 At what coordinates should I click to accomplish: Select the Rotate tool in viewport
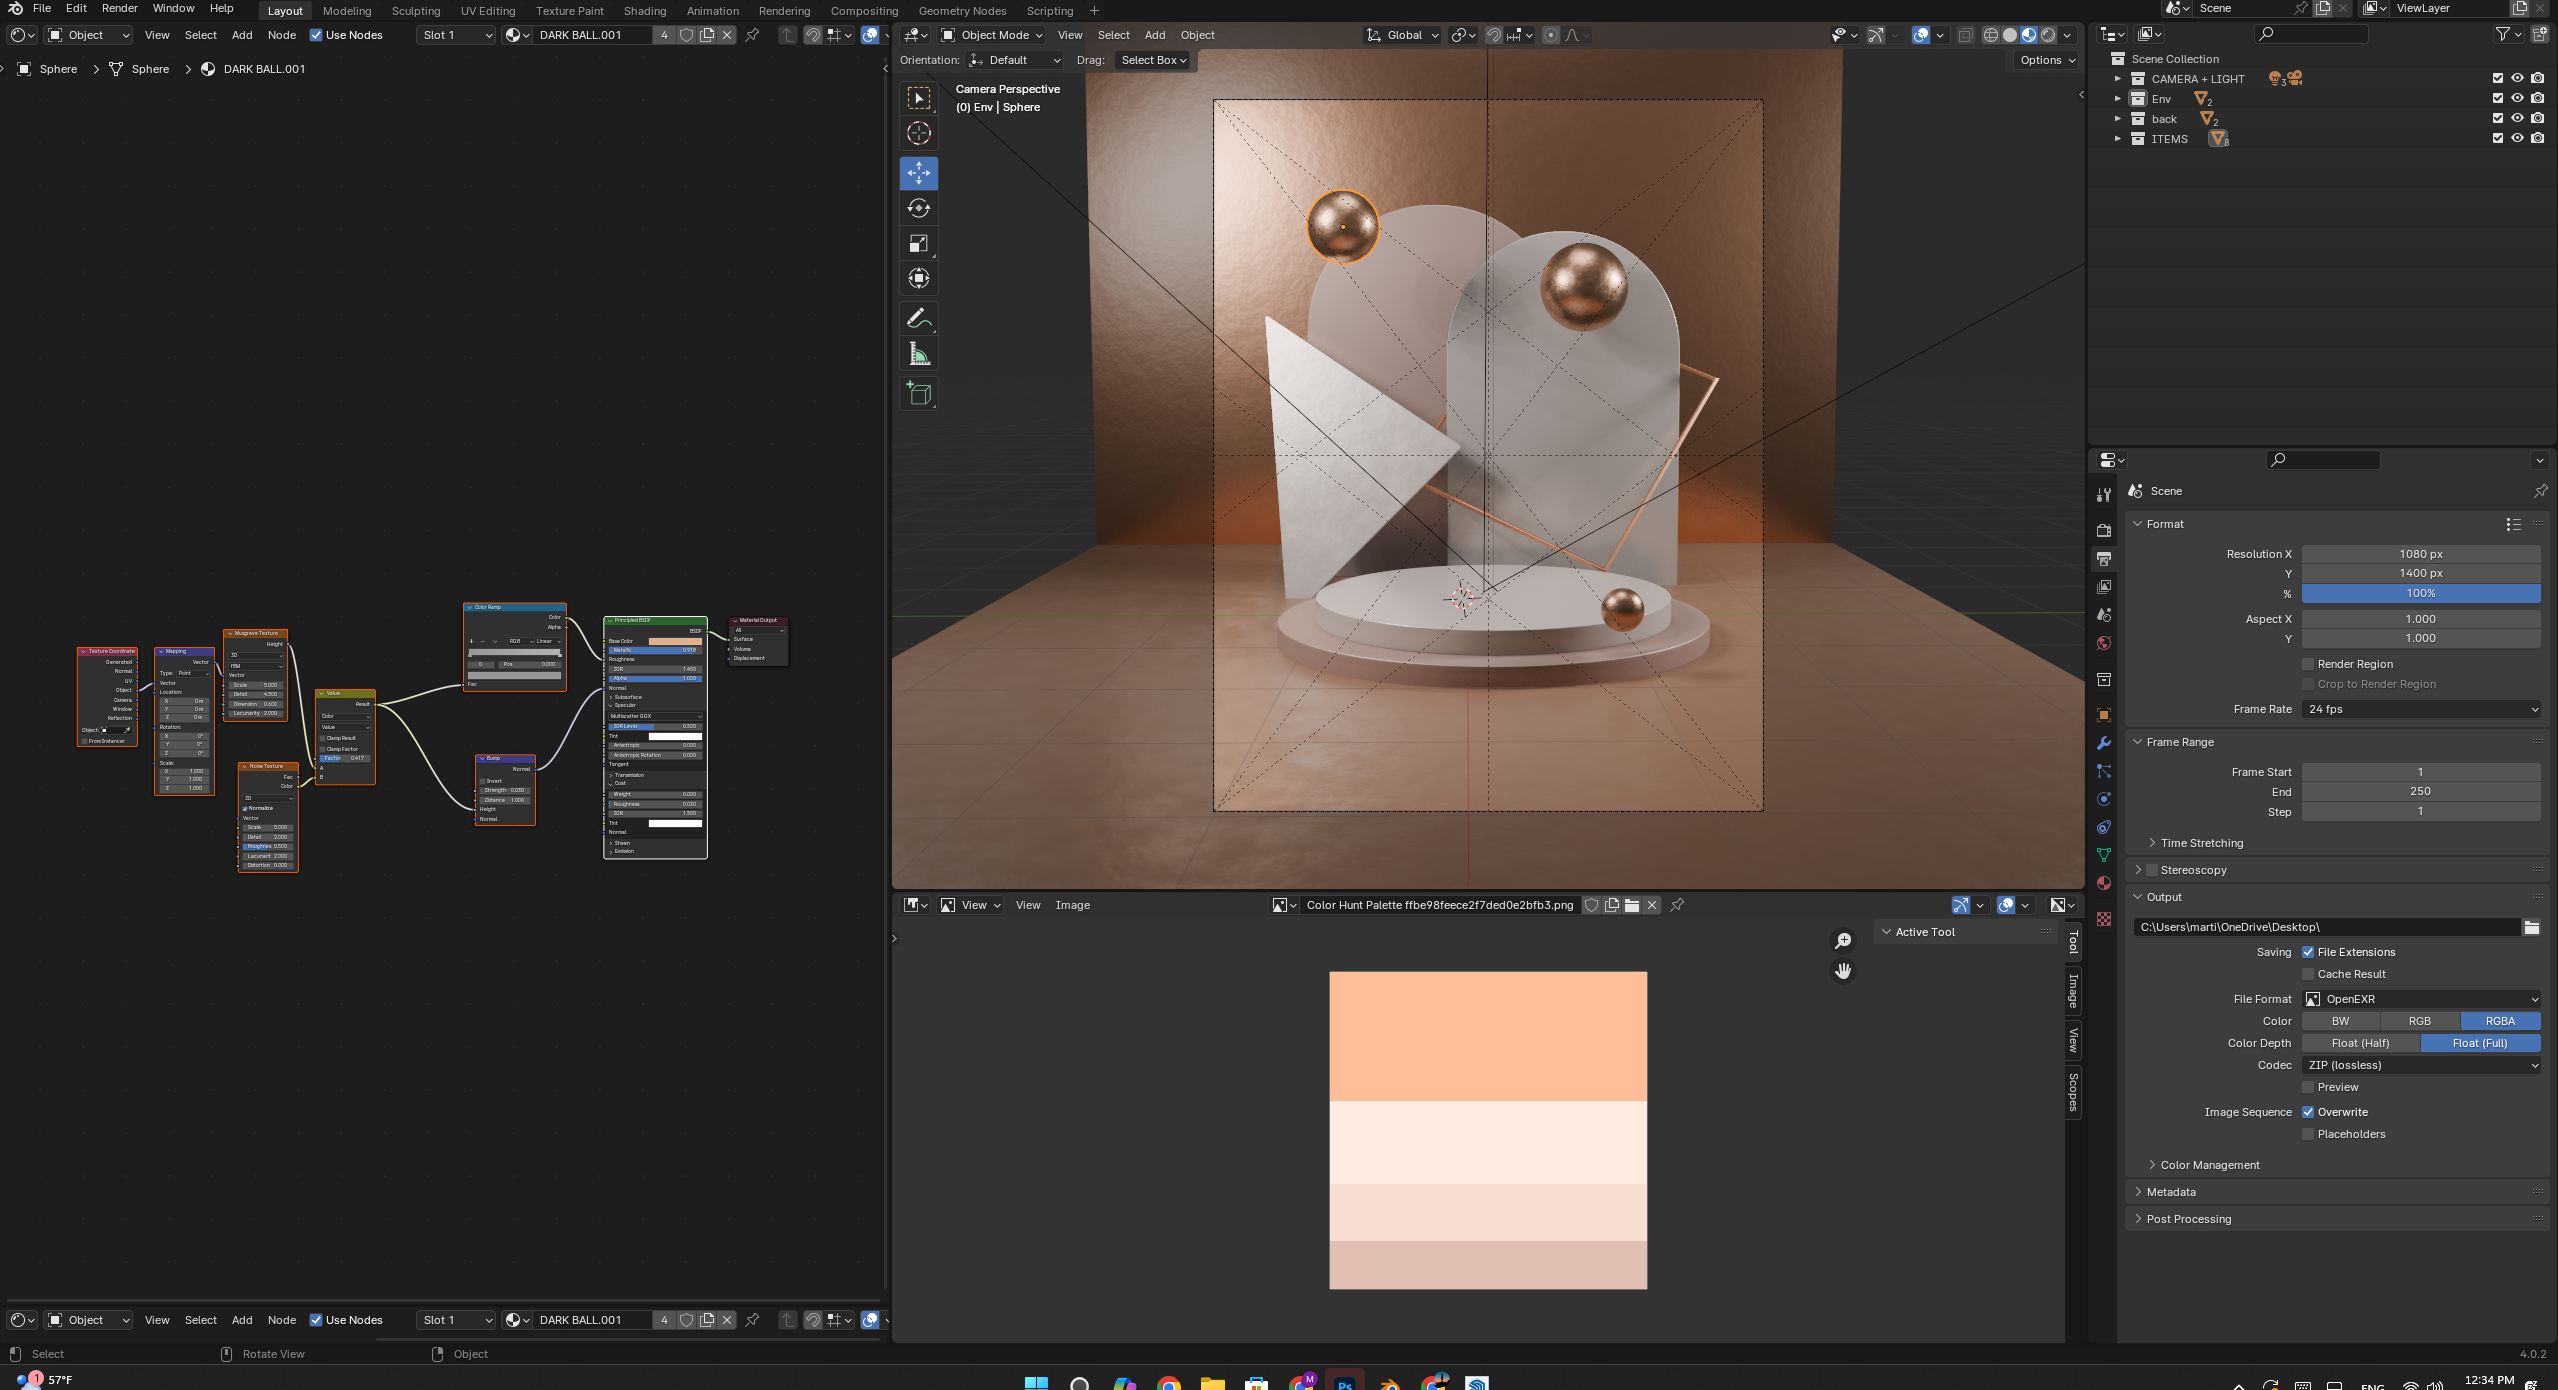[x=918, y=208]
